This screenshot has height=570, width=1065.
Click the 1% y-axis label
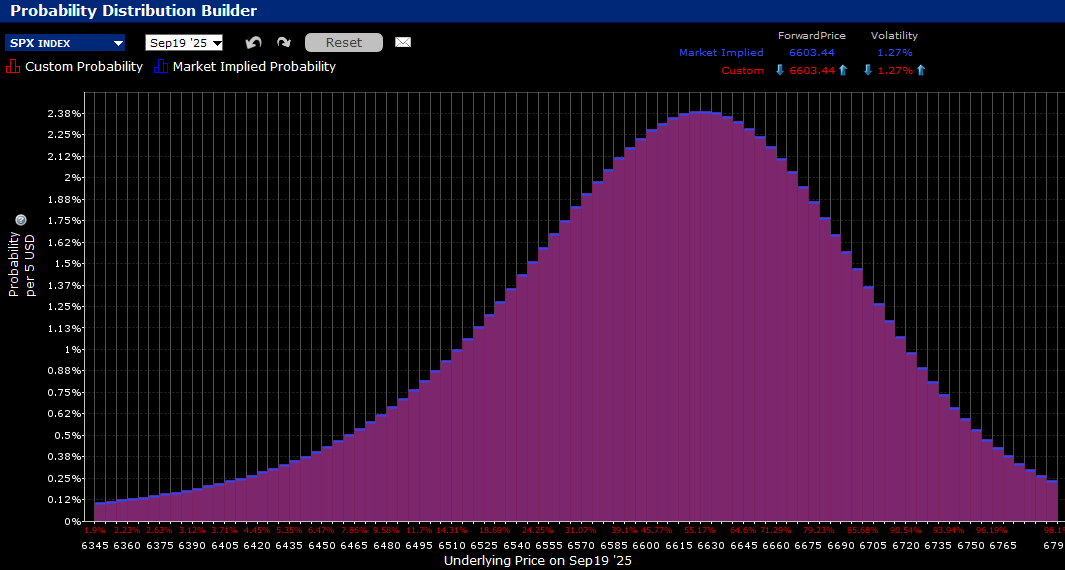pos(72,349)
